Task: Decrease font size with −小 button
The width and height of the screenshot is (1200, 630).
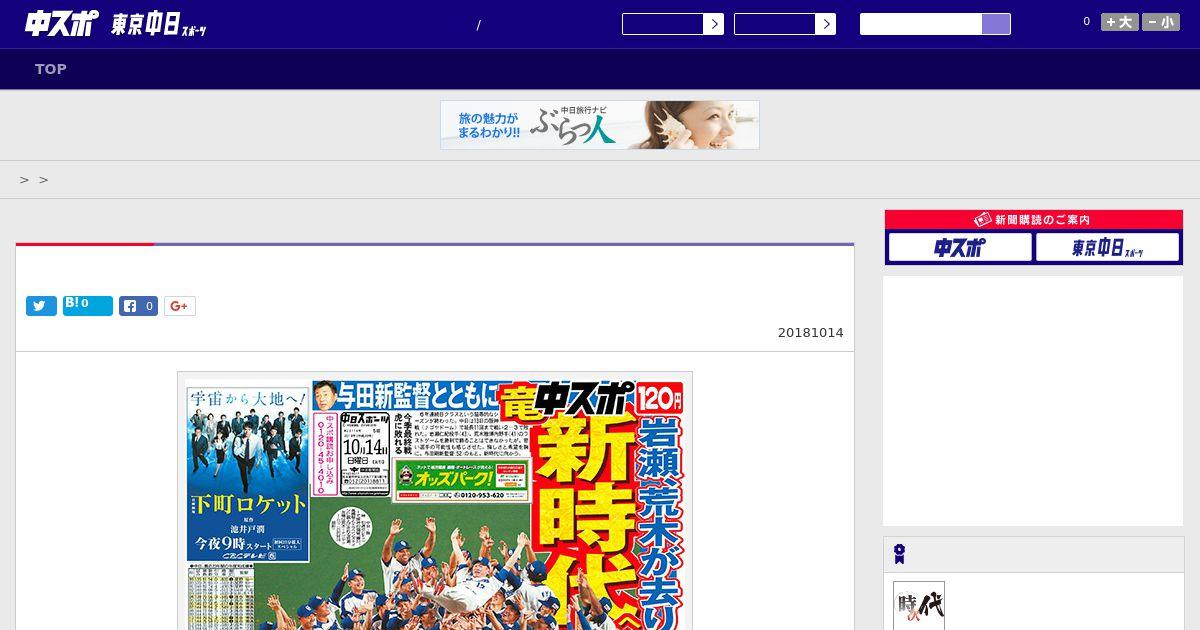Action: pos(1161,22)
